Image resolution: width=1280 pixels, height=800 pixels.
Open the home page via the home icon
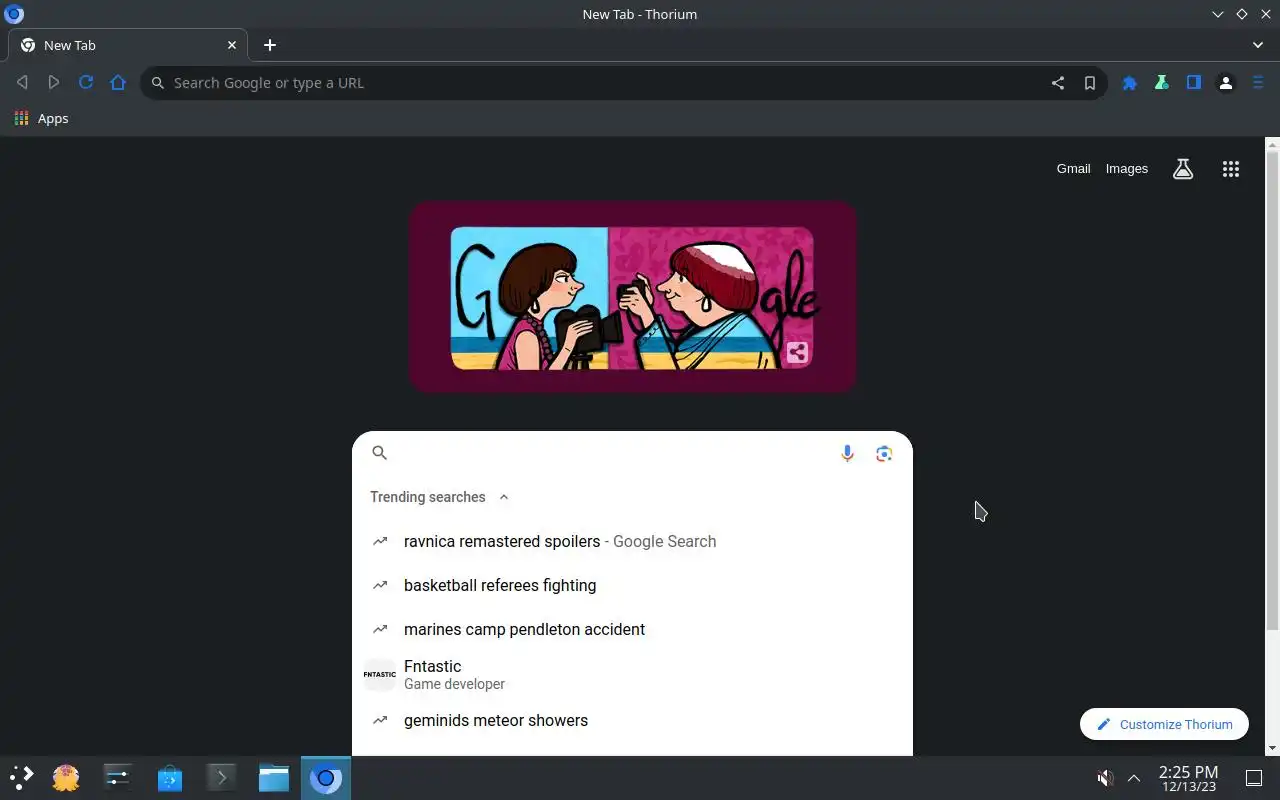[118, 83]
